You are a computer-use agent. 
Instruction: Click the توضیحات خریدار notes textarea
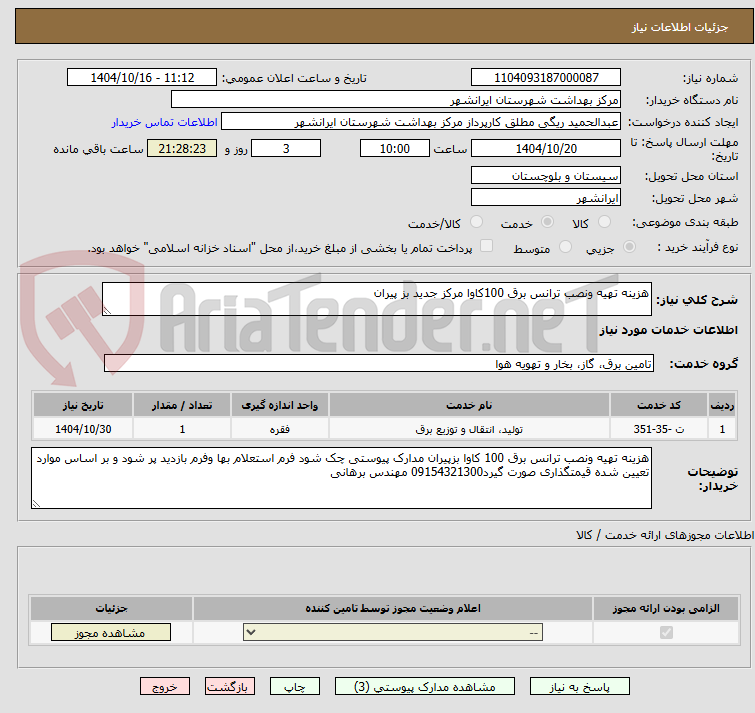point(341,478)
